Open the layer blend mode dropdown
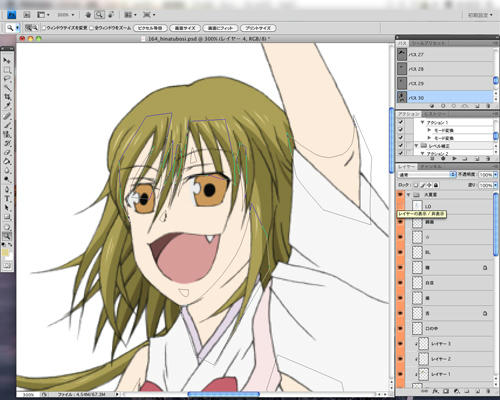The image size is (500, 400). click(x=427, y=175)
